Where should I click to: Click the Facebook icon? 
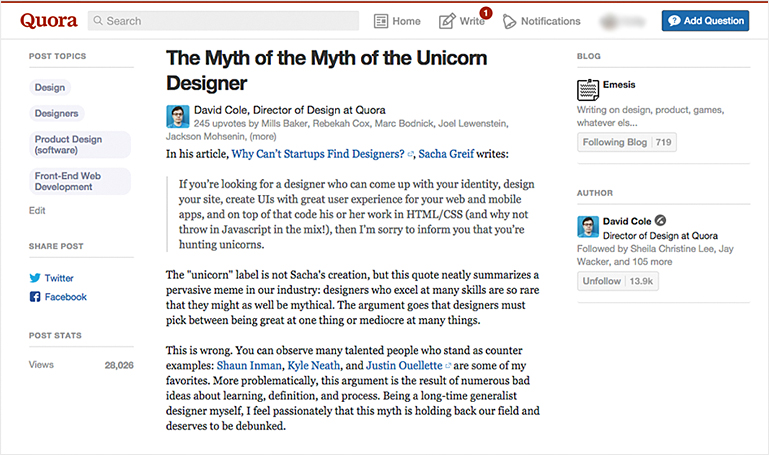[35, 297]
